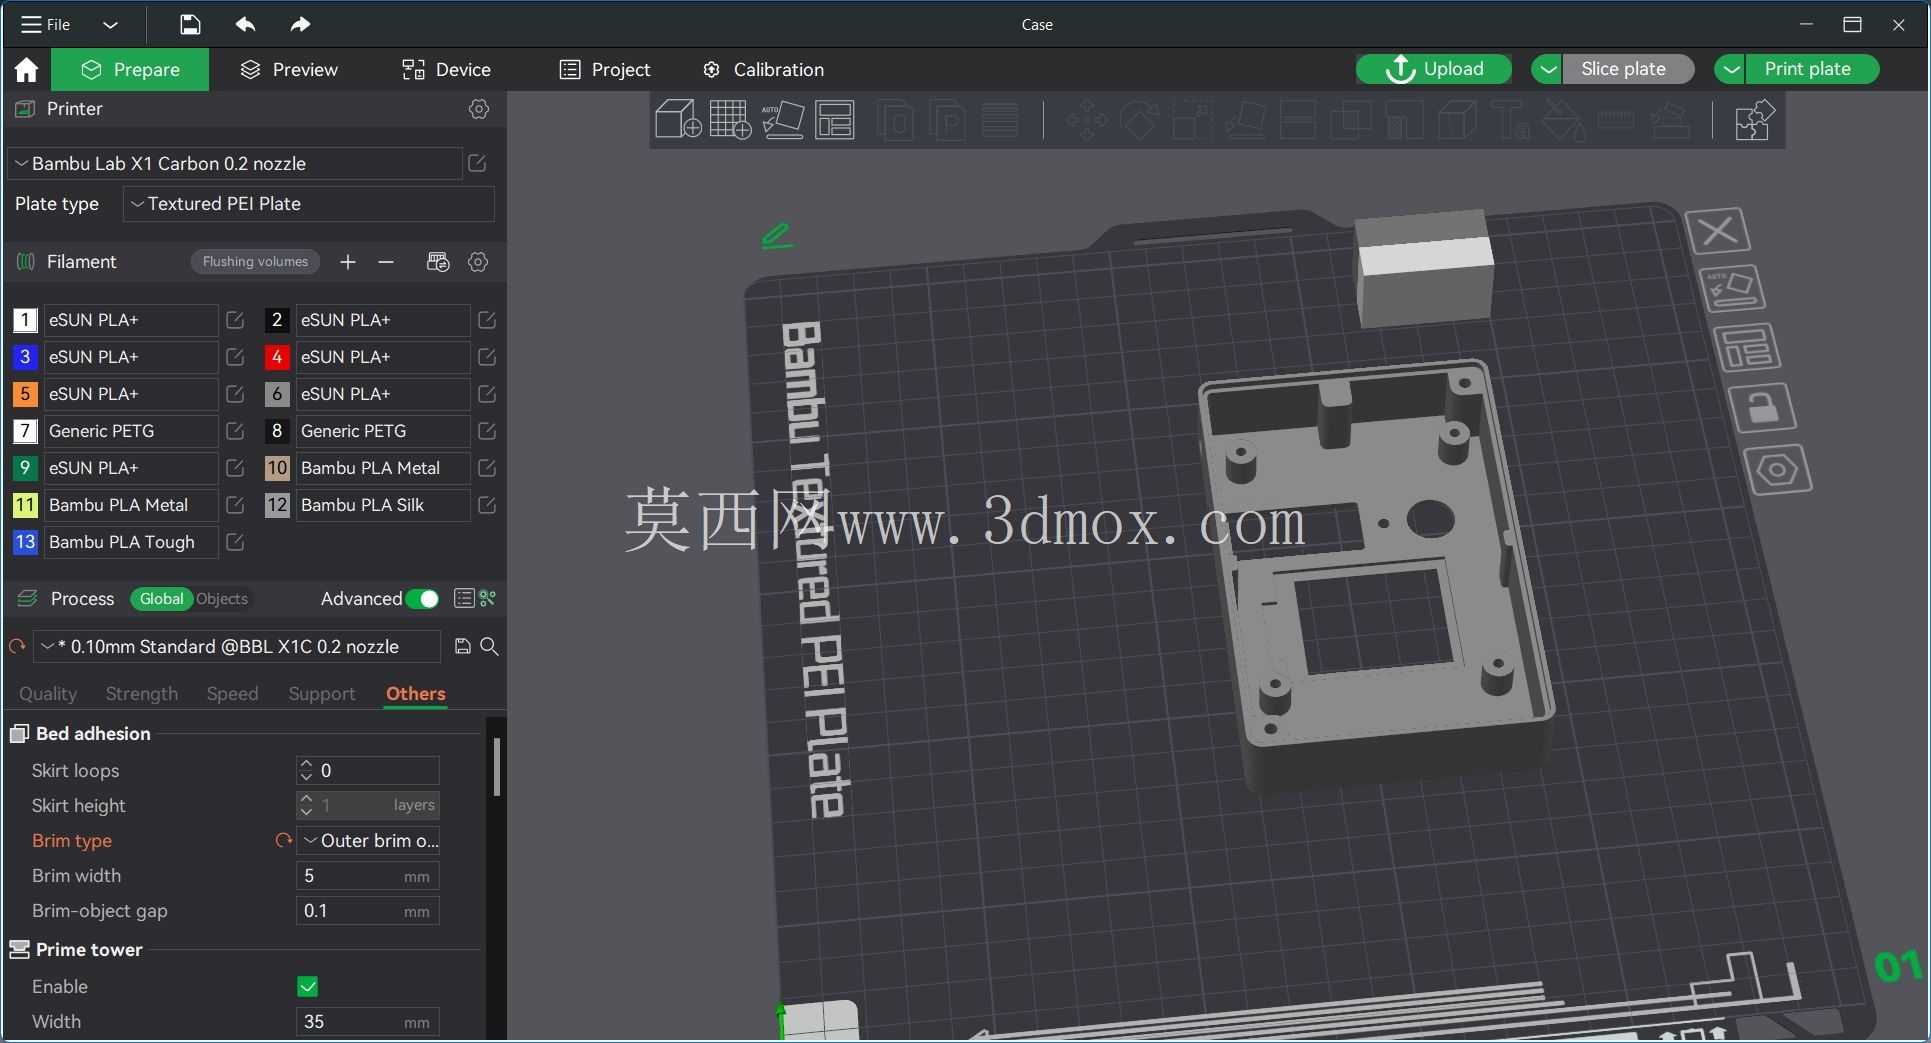Expand the Brim type dropdown

[368, 841]
